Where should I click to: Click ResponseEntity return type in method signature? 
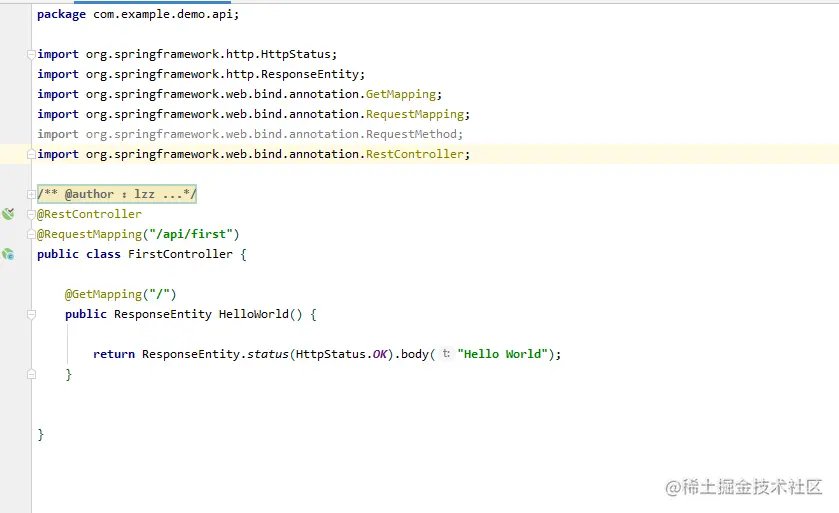pos(163,314)
